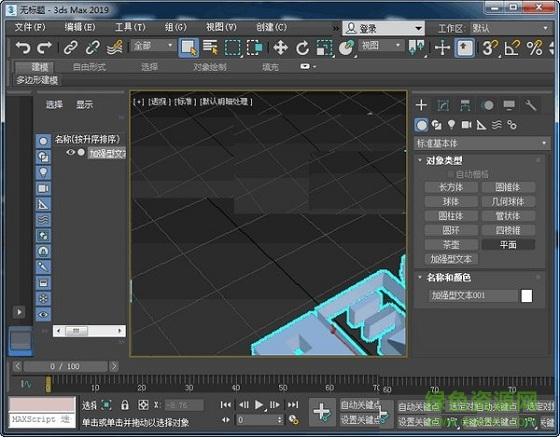Open Motion tab in command panel
This screenshot has width=560, height=440.
pyautogui.click(x=488, y=105)
